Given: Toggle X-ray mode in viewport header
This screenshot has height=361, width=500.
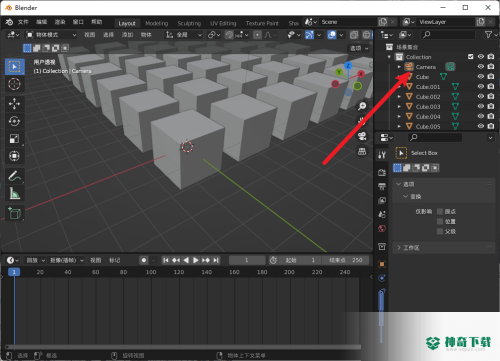Looking at the screenshot, I should pos(354,35).
